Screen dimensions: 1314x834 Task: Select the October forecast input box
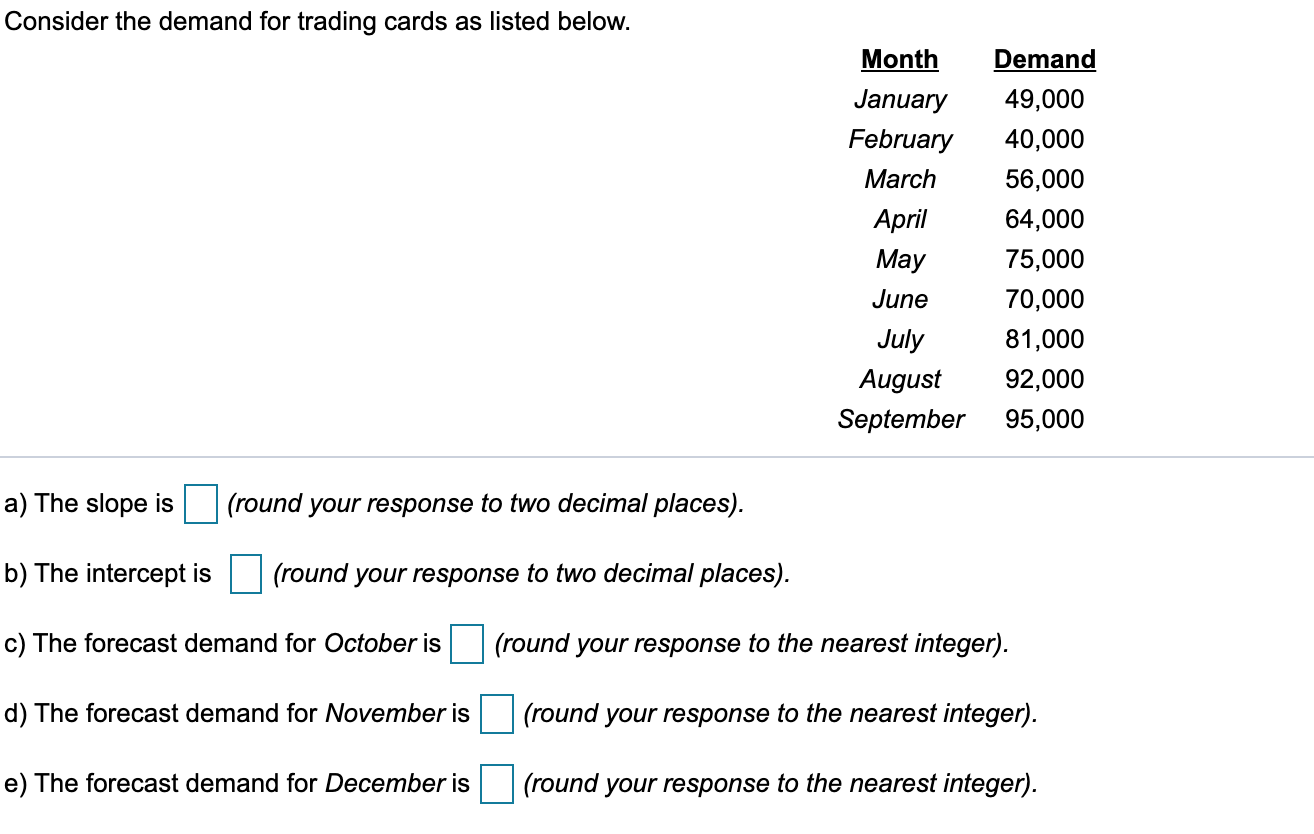pyautogui.click(x=469, y=644)
